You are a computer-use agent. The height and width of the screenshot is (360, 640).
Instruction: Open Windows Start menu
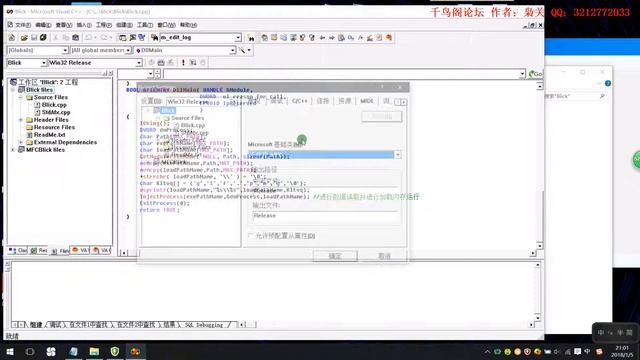[10, 351]
